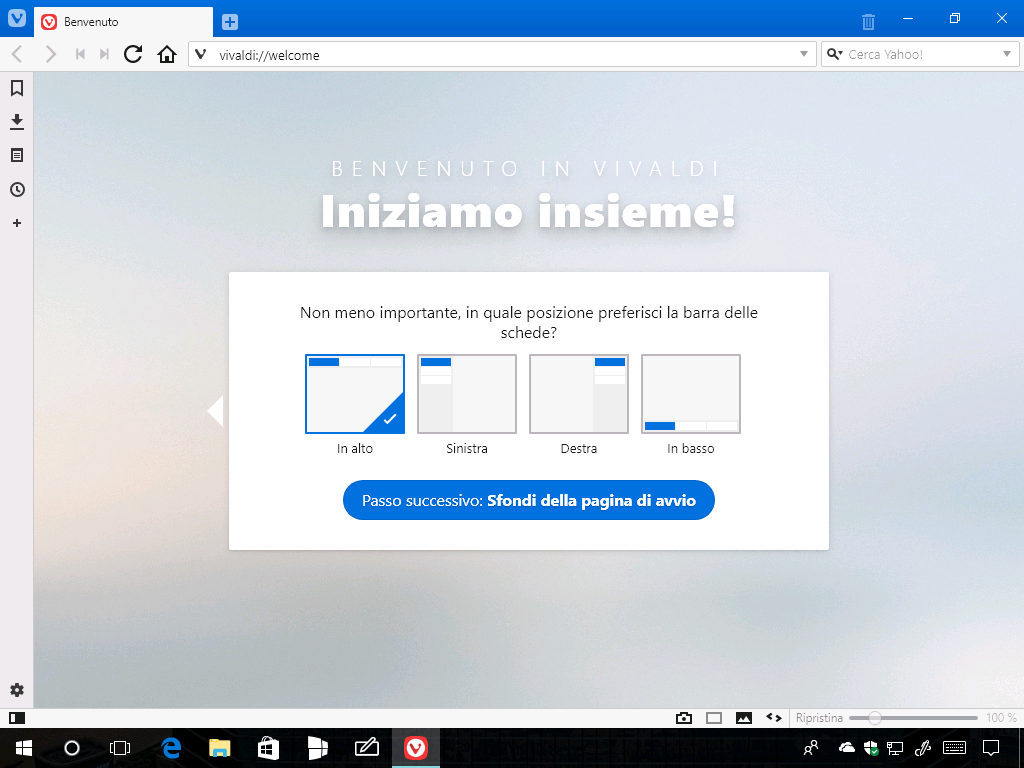Open the People tray icon

point(810,747)
